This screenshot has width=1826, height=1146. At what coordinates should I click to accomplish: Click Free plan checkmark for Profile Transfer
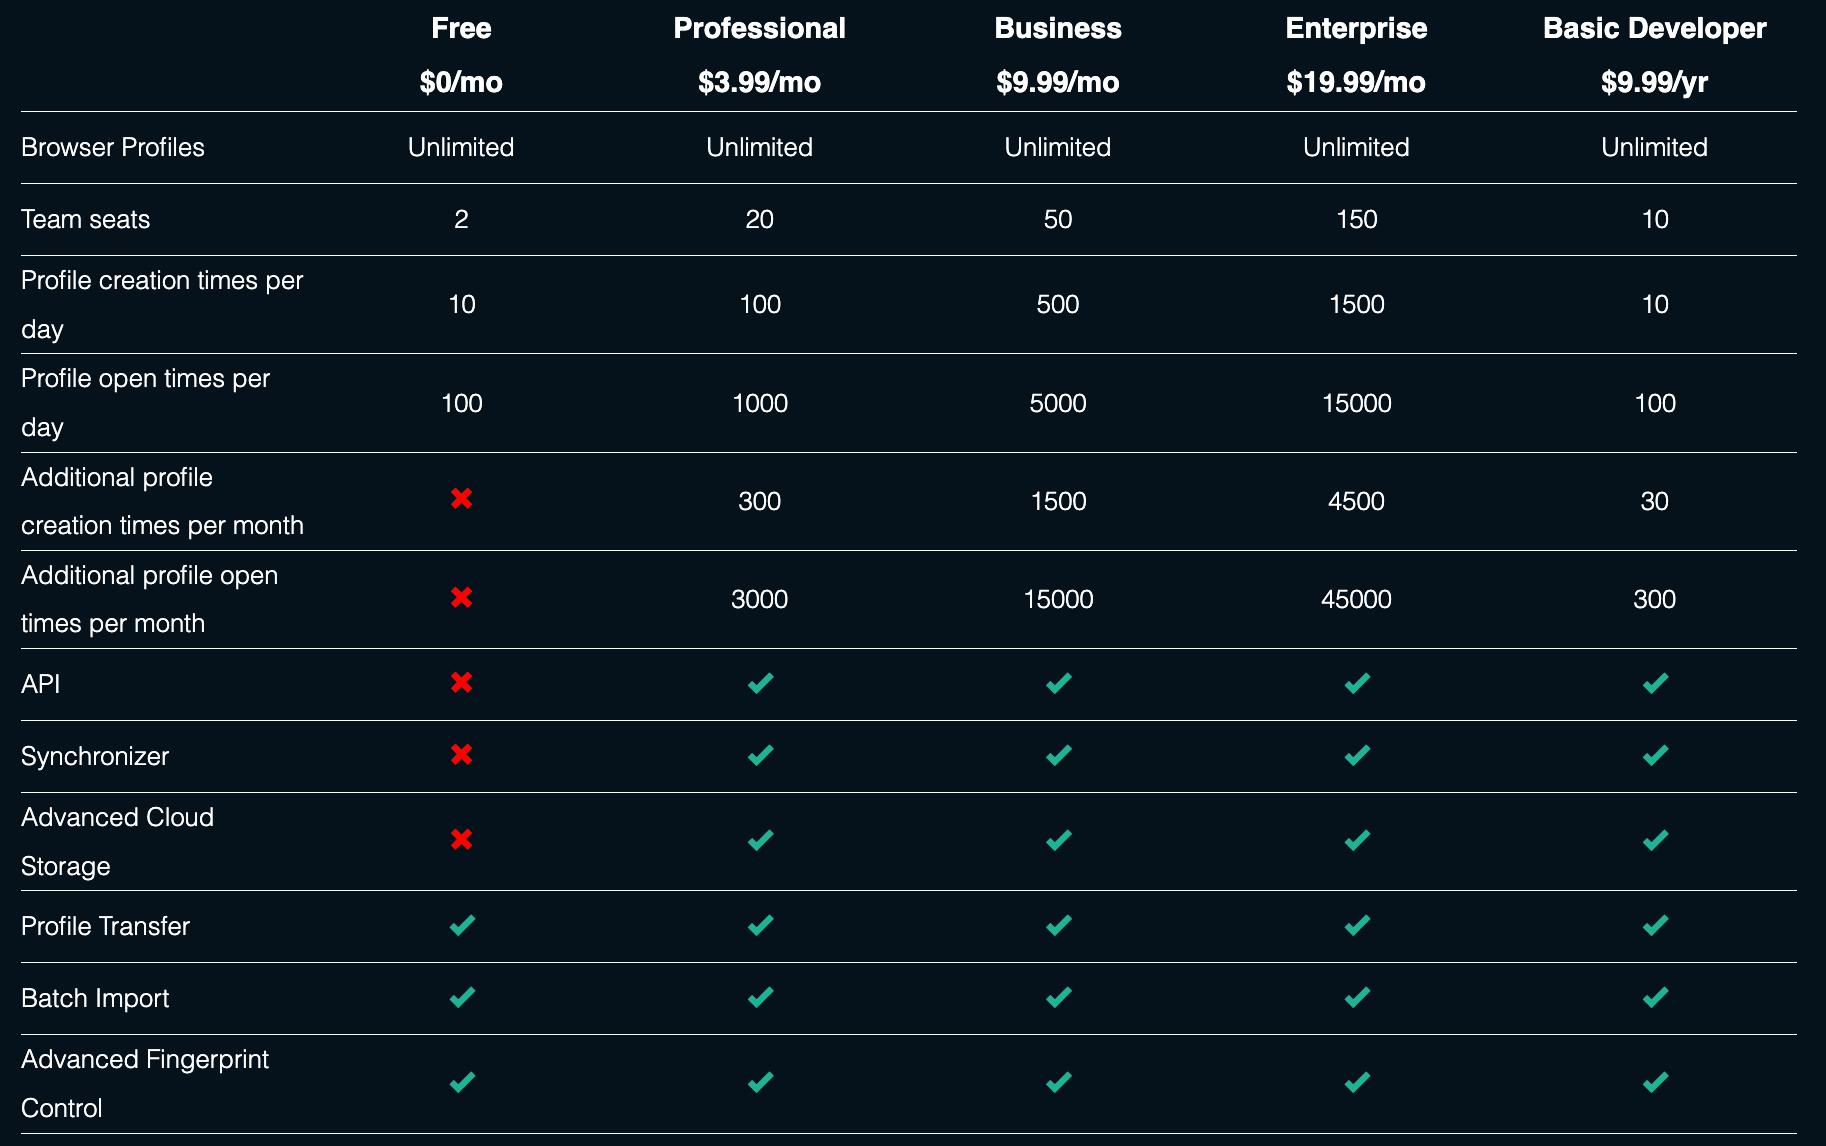(x=461, y=925)
